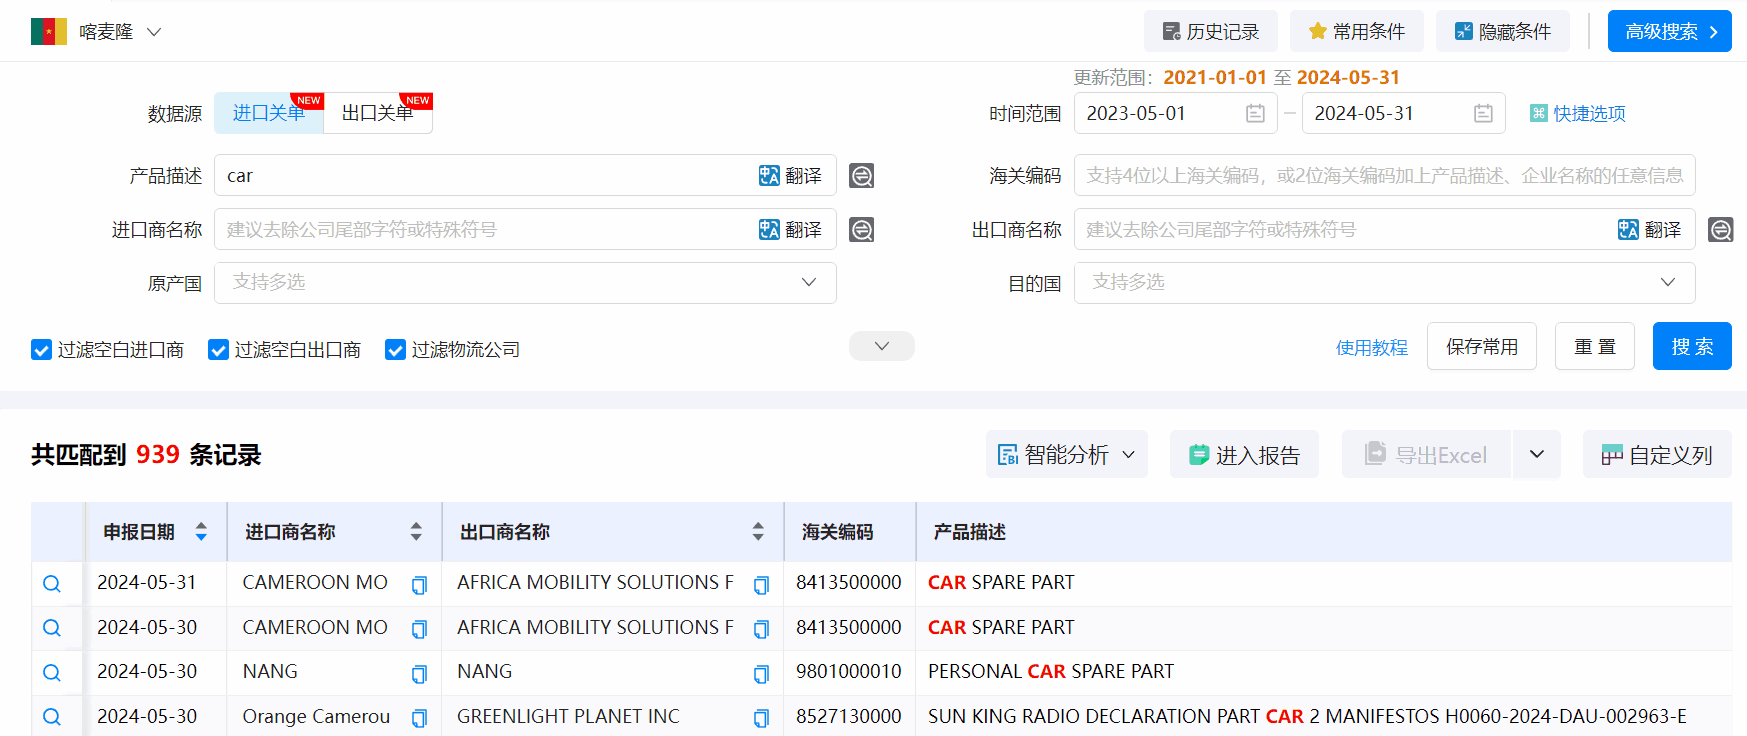Viewport: 1747px width, 736px height.
Task: Copy exporter name GREENLIGHT PLANET INC
Action: coord(761,718)
